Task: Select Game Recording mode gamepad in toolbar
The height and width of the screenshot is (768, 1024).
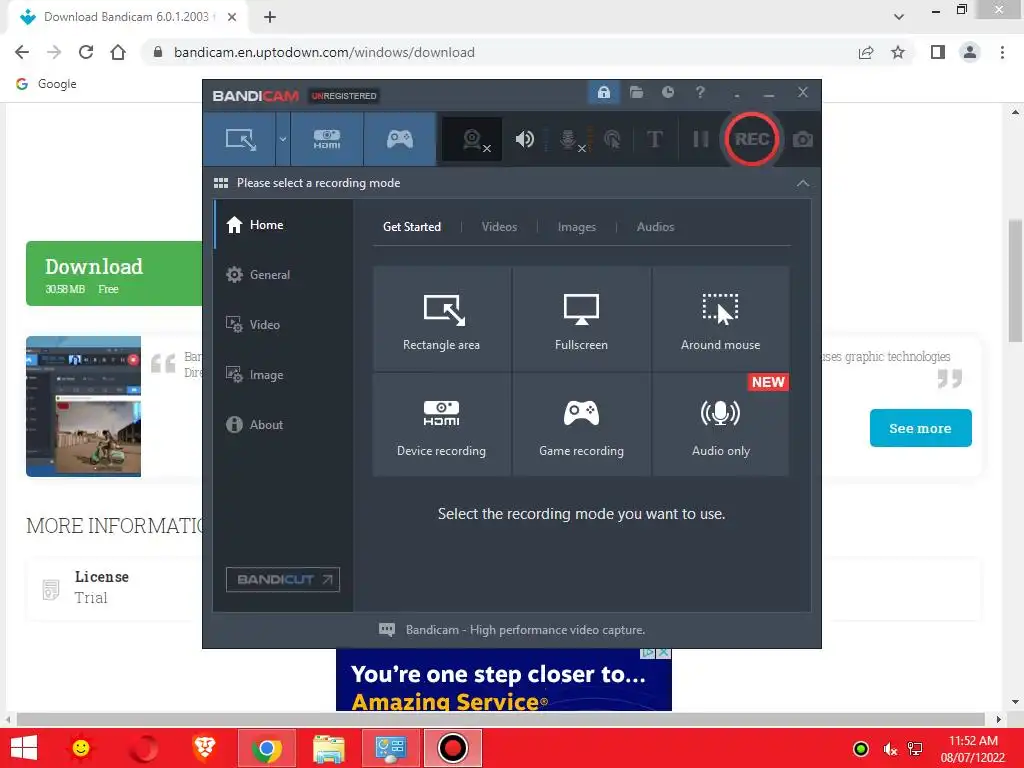Action: pos(400,139)
